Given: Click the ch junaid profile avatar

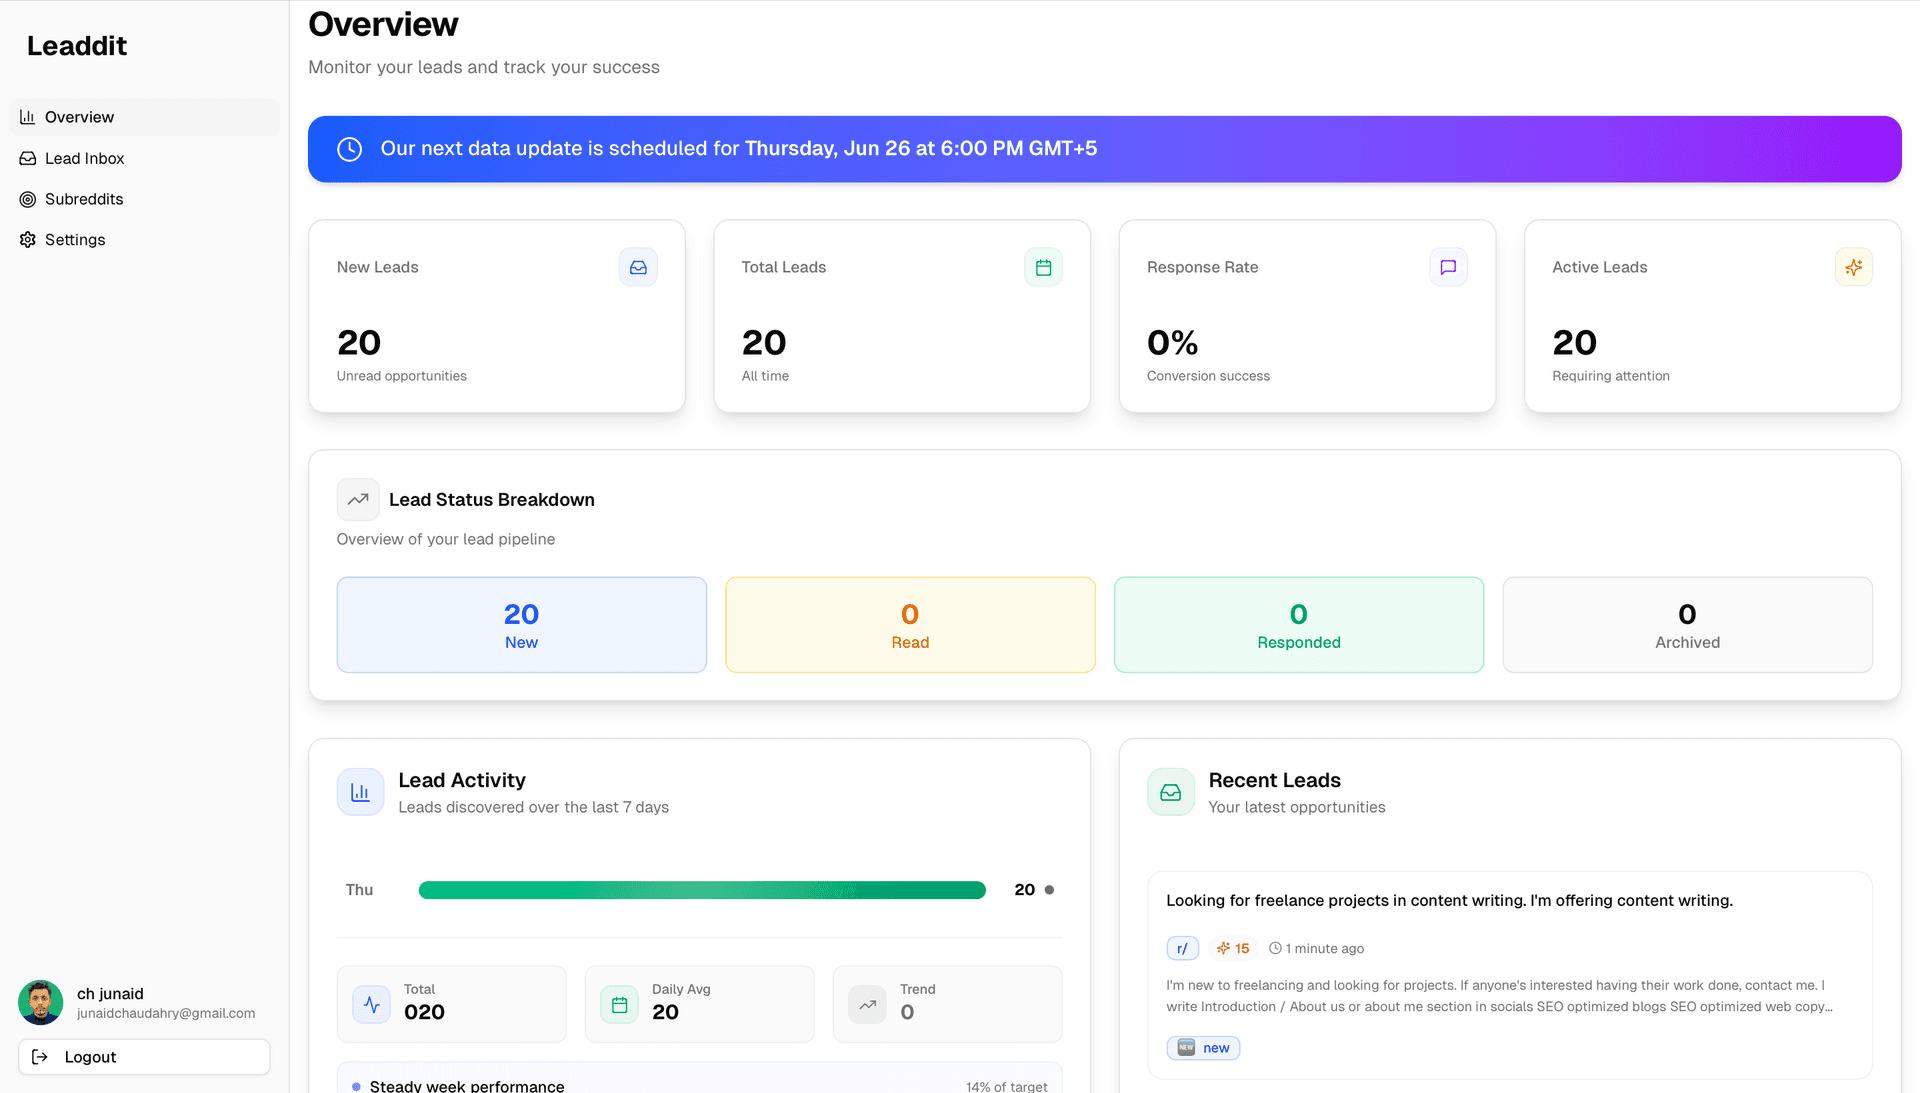Looking at the screenshot, I should pos(40,1002).
